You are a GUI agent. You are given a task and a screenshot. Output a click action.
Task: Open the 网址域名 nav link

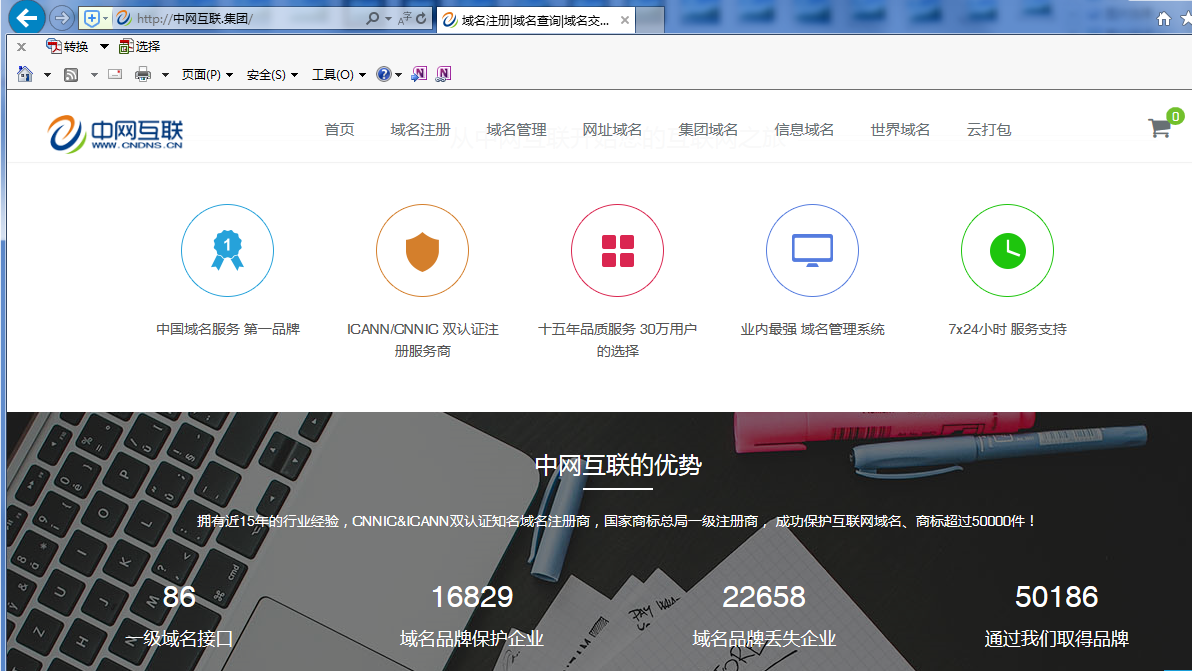pos(612,130)
